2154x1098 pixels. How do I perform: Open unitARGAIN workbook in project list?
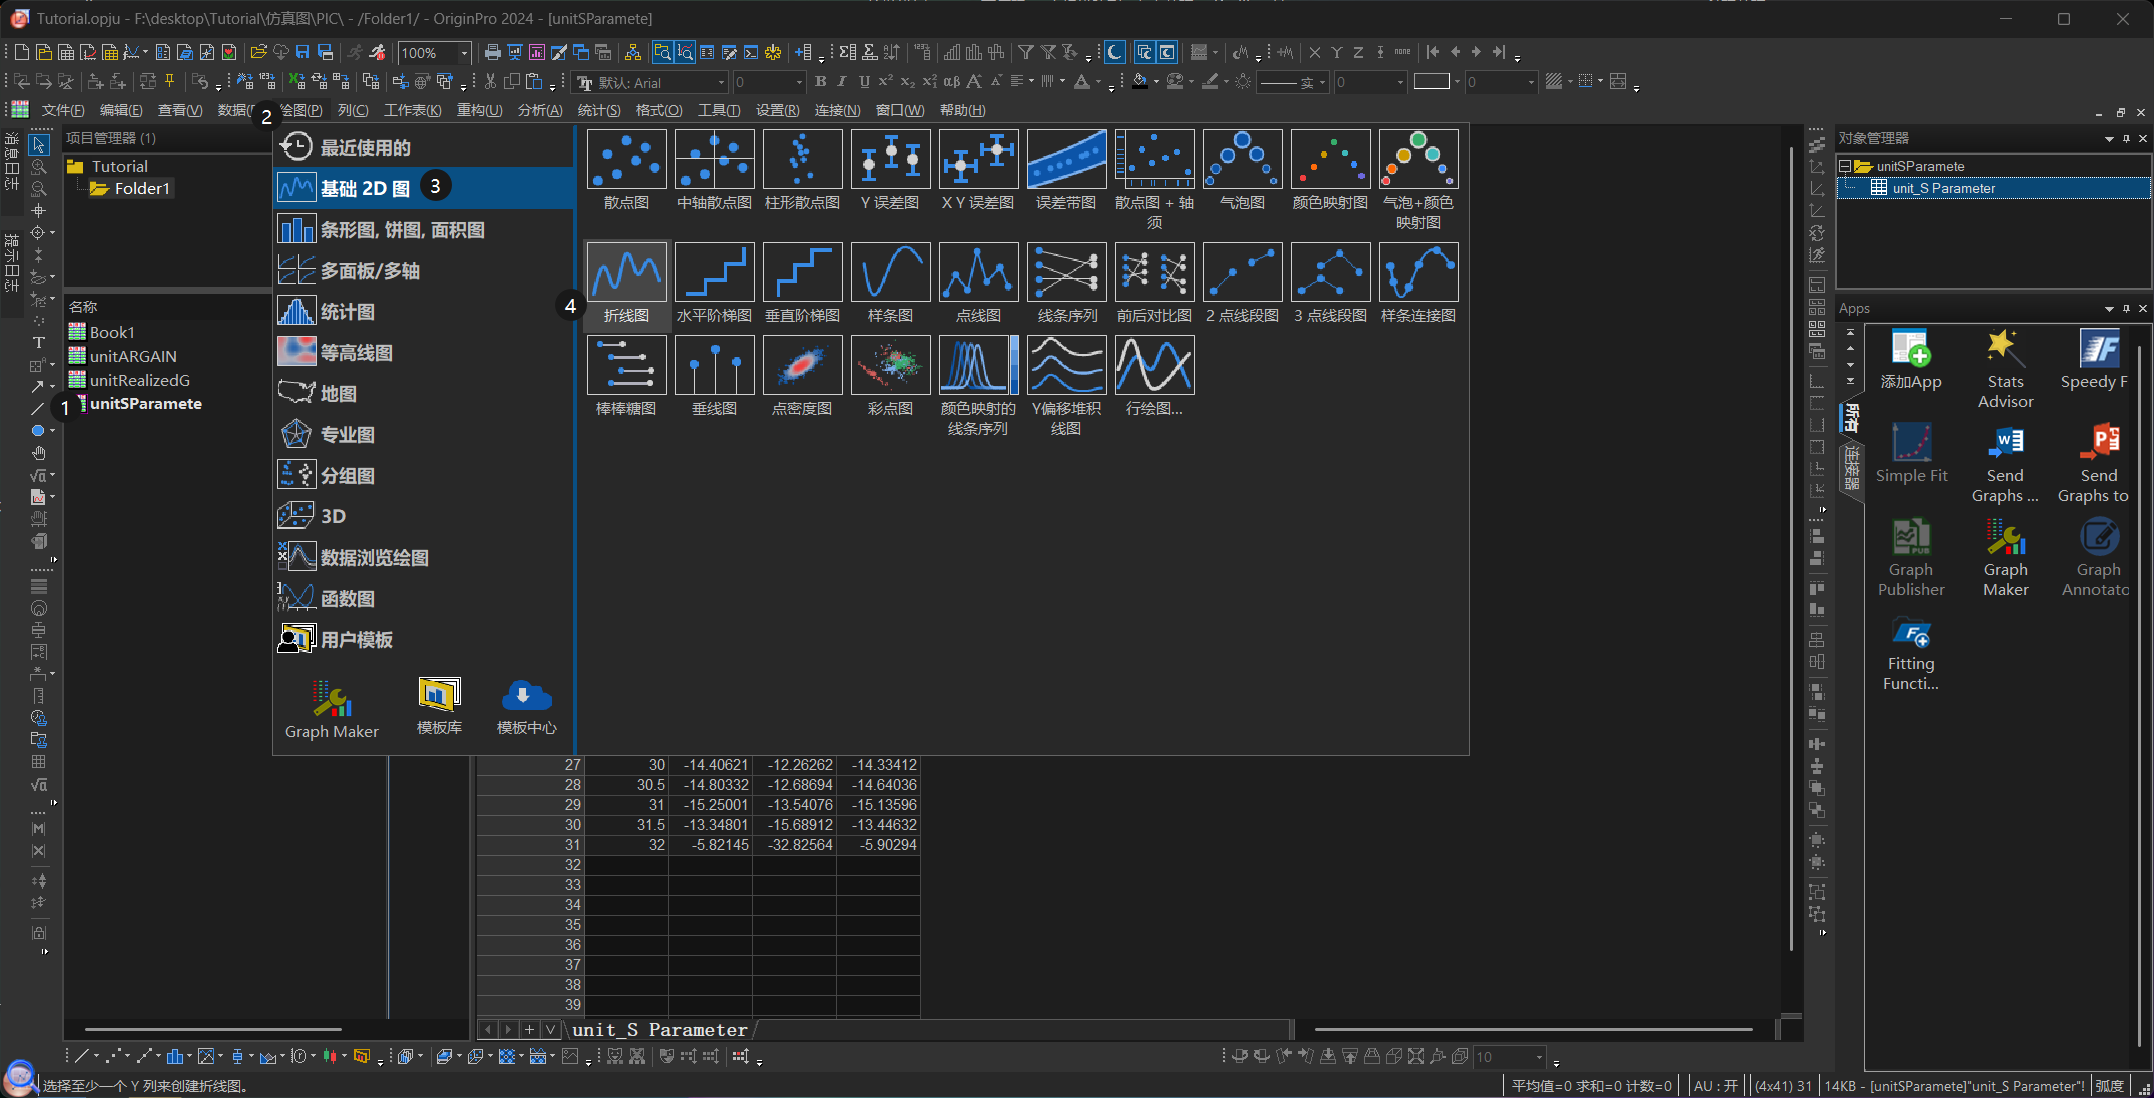132,356
